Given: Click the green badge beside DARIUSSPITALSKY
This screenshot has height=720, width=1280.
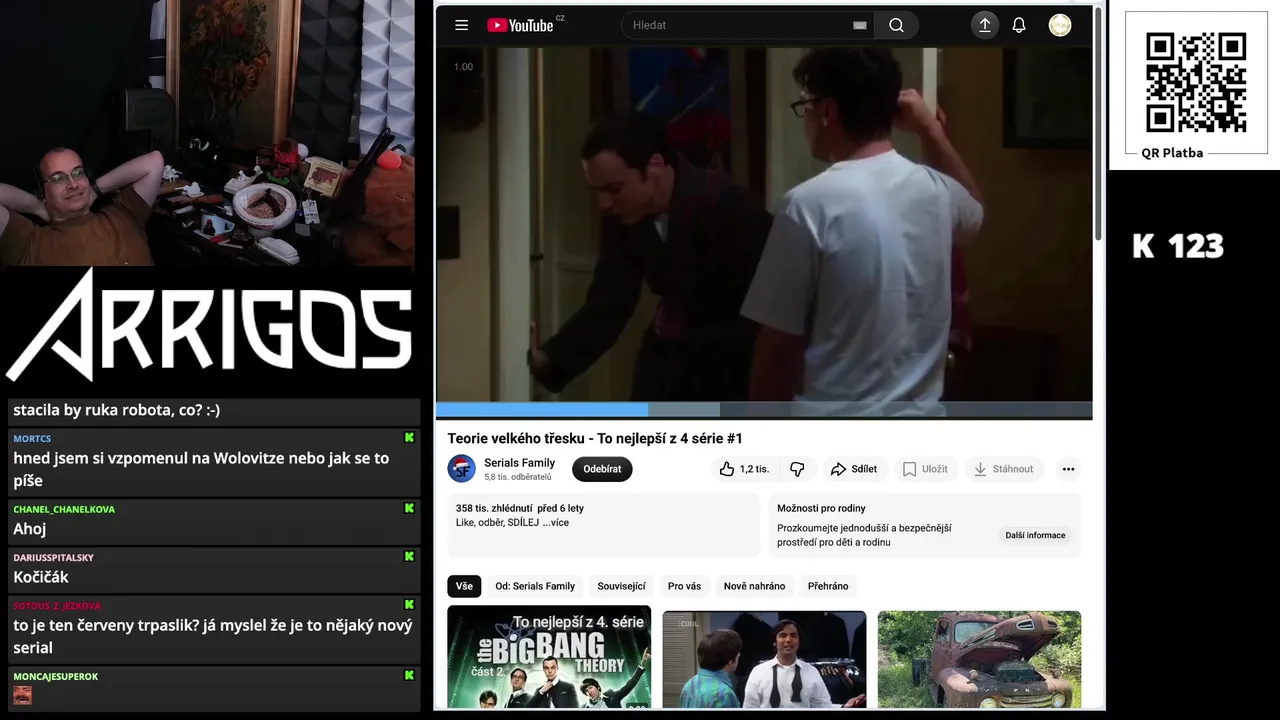Looking at the screenshot, I should pyautogui.click(x=409, y=556).
